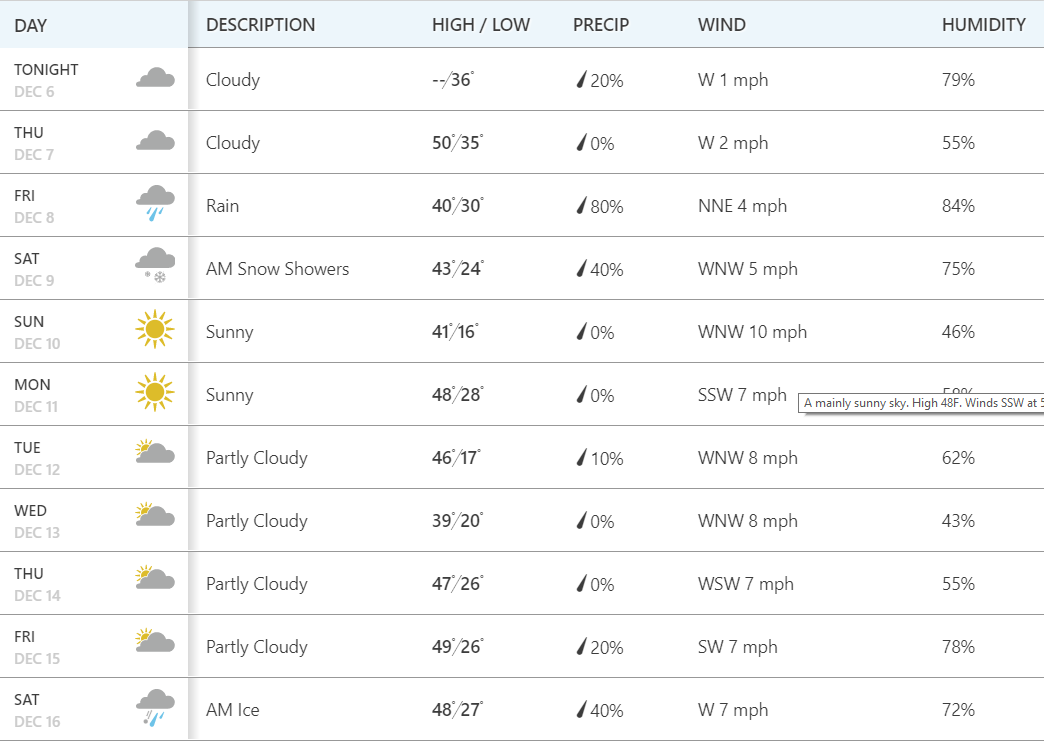Click the WNW 10 mph wind value
Image resolution: width=1044 pixels, height=741 pixels.
click(752, 332)
